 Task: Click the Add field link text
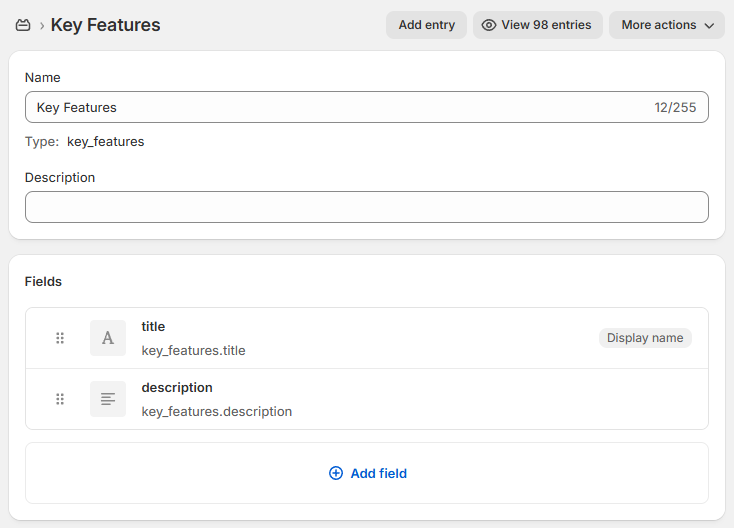(x=378, y=473)
